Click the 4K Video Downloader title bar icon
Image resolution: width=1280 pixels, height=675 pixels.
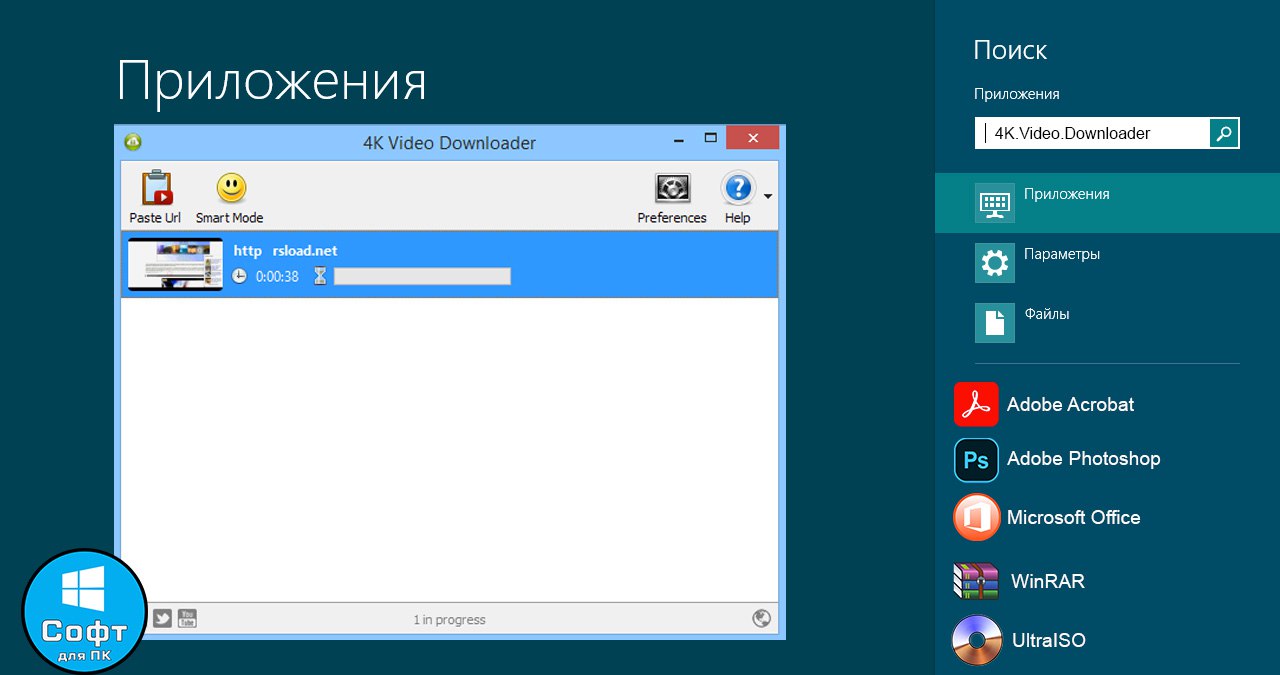click(x=132, y=142)
